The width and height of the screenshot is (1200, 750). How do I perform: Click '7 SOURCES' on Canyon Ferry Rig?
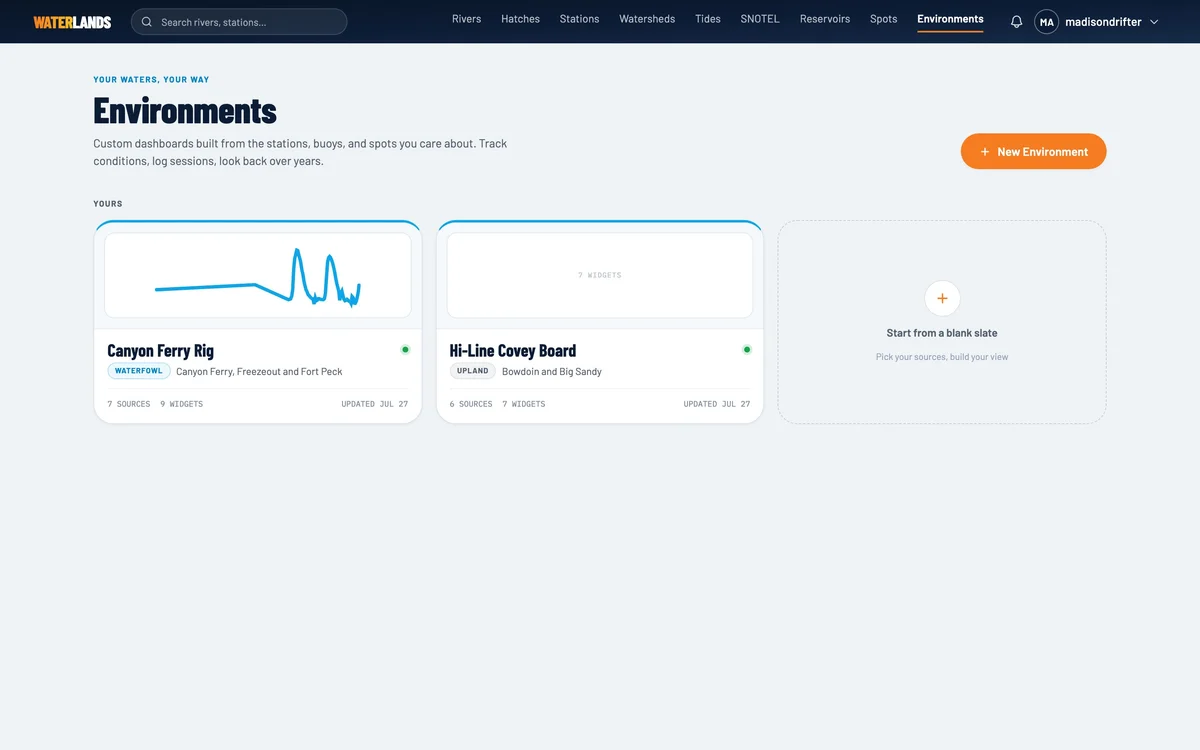point(129,404)
